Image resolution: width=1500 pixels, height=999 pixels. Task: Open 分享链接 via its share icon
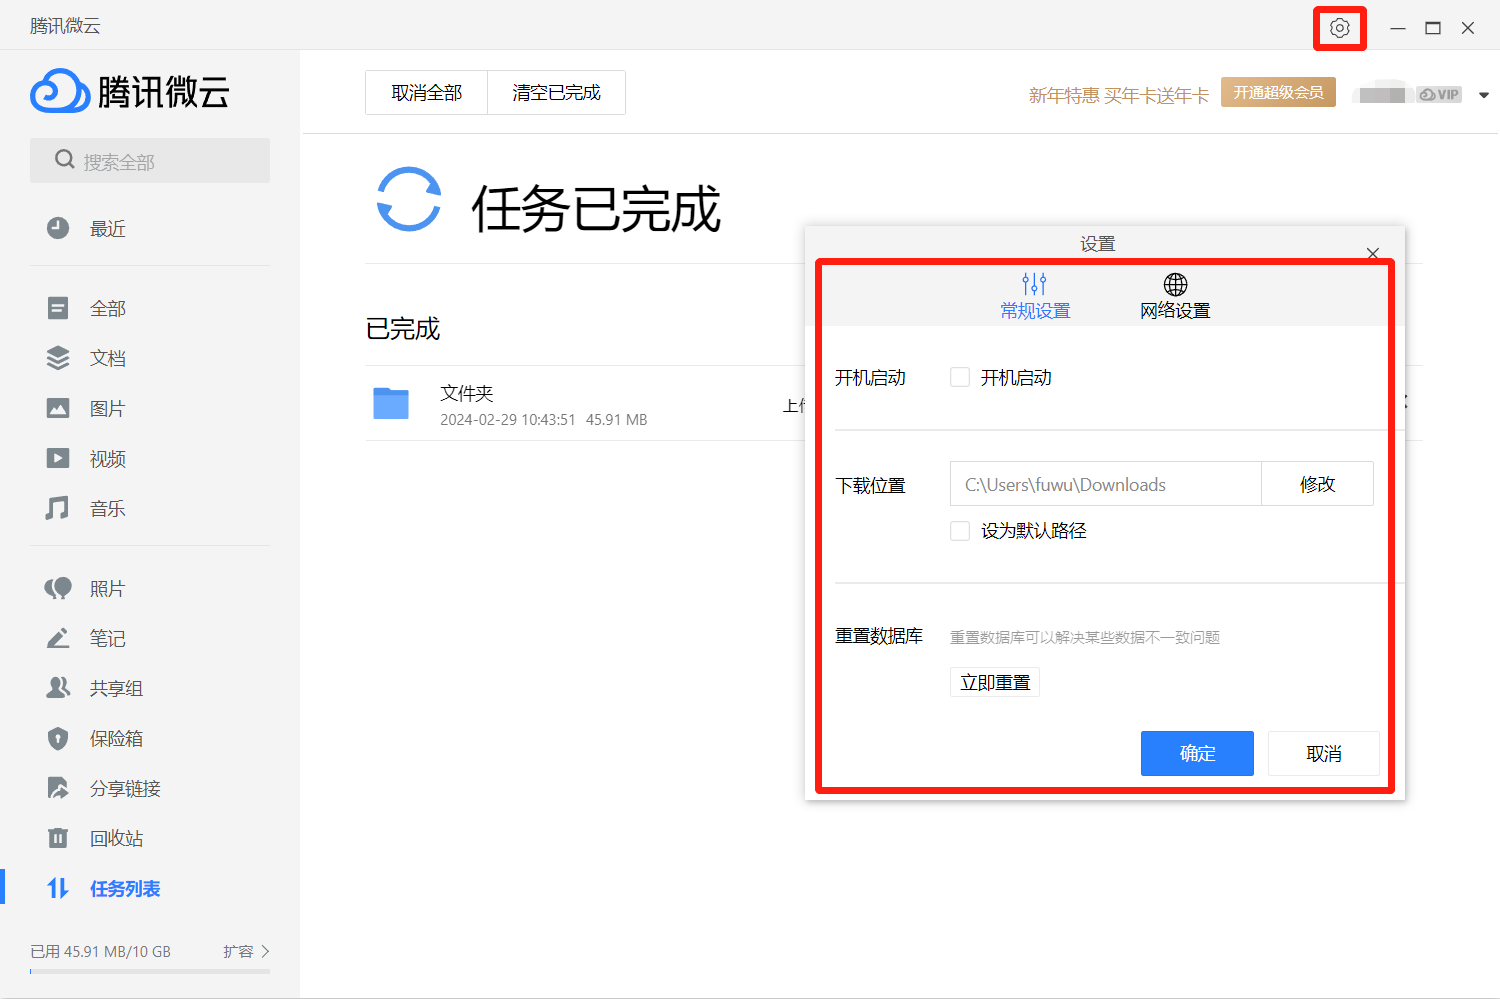click(x=58, y=788)
